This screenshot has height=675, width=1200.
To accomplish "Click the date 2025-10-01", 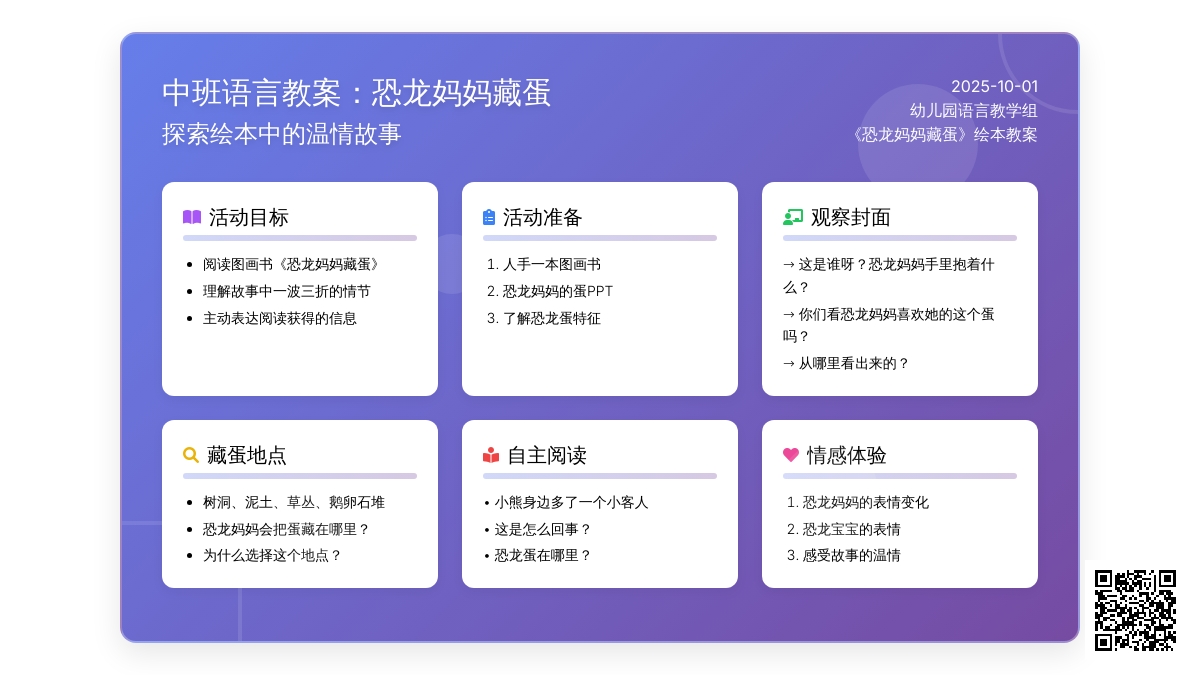I will click(994, 87).
